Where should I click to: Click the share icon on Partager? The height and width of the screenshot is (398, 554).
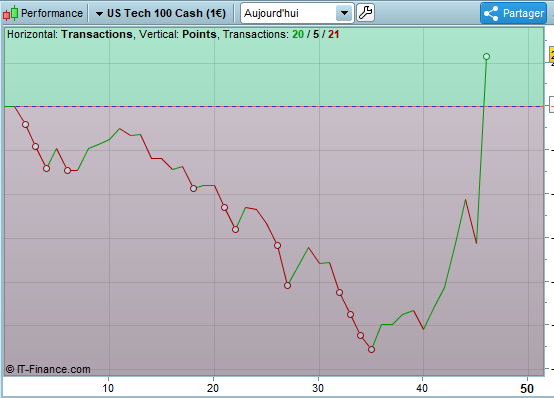pyautogui.click(x=491, y=13)
